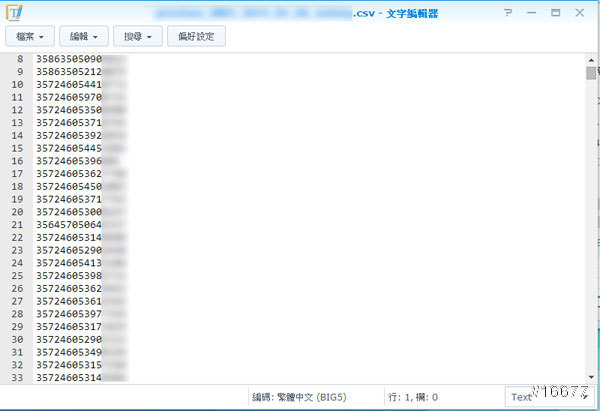This screenshot has height=411, width=600.
Task: Click line number 33 in the gutter
Action: coord(17,378)
